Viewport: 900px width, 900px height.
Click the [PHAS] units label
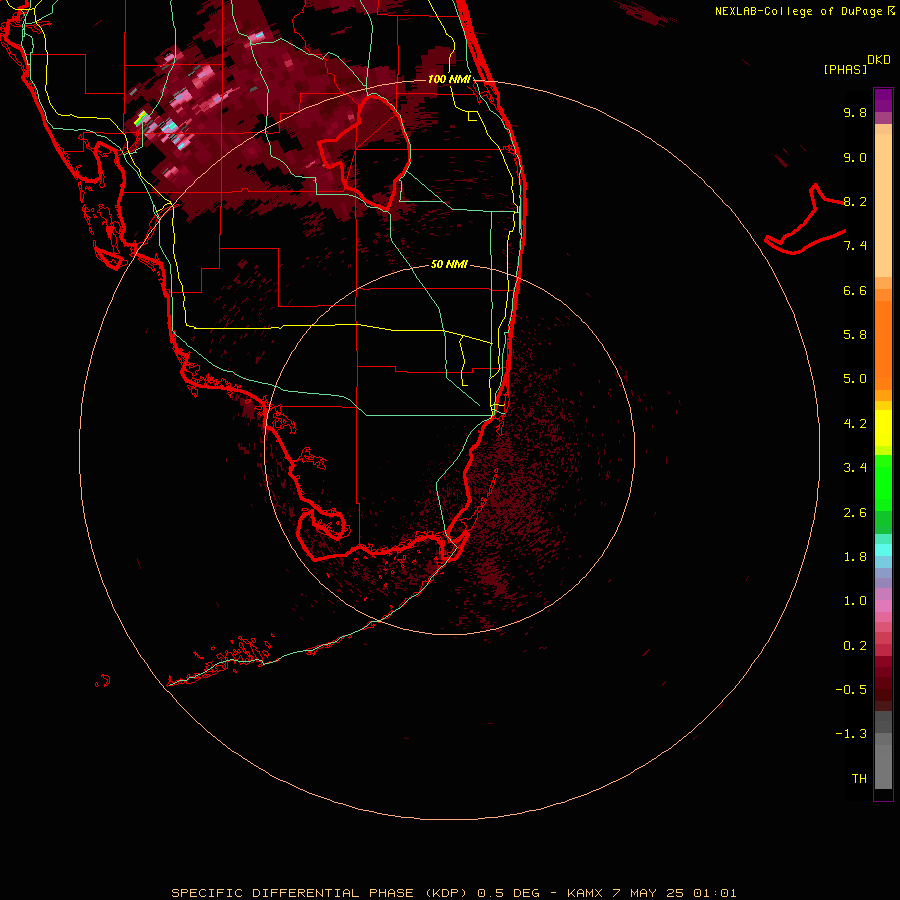[x=845, y=69]
